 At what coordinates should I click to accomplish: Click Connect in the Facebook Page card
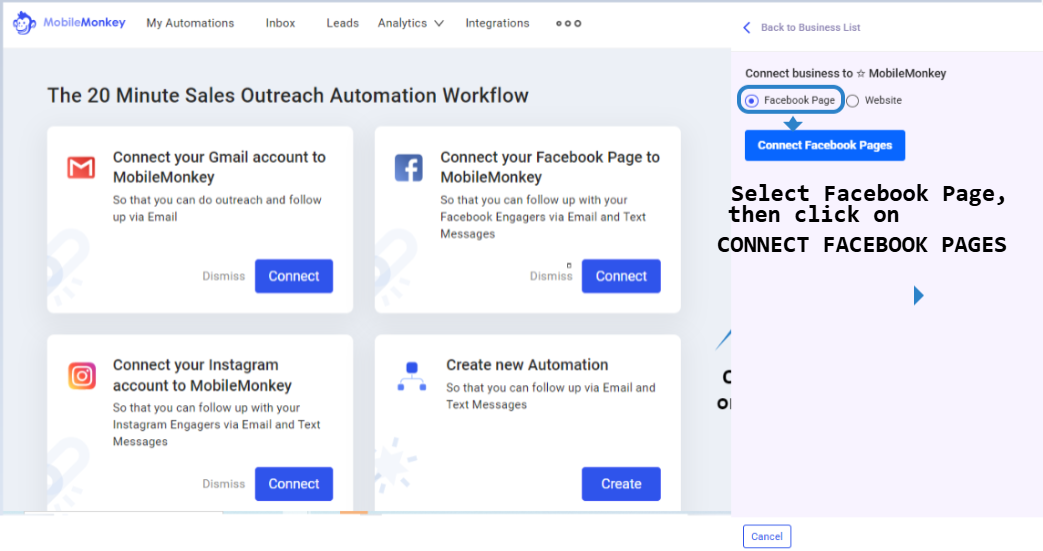point(621,276)
